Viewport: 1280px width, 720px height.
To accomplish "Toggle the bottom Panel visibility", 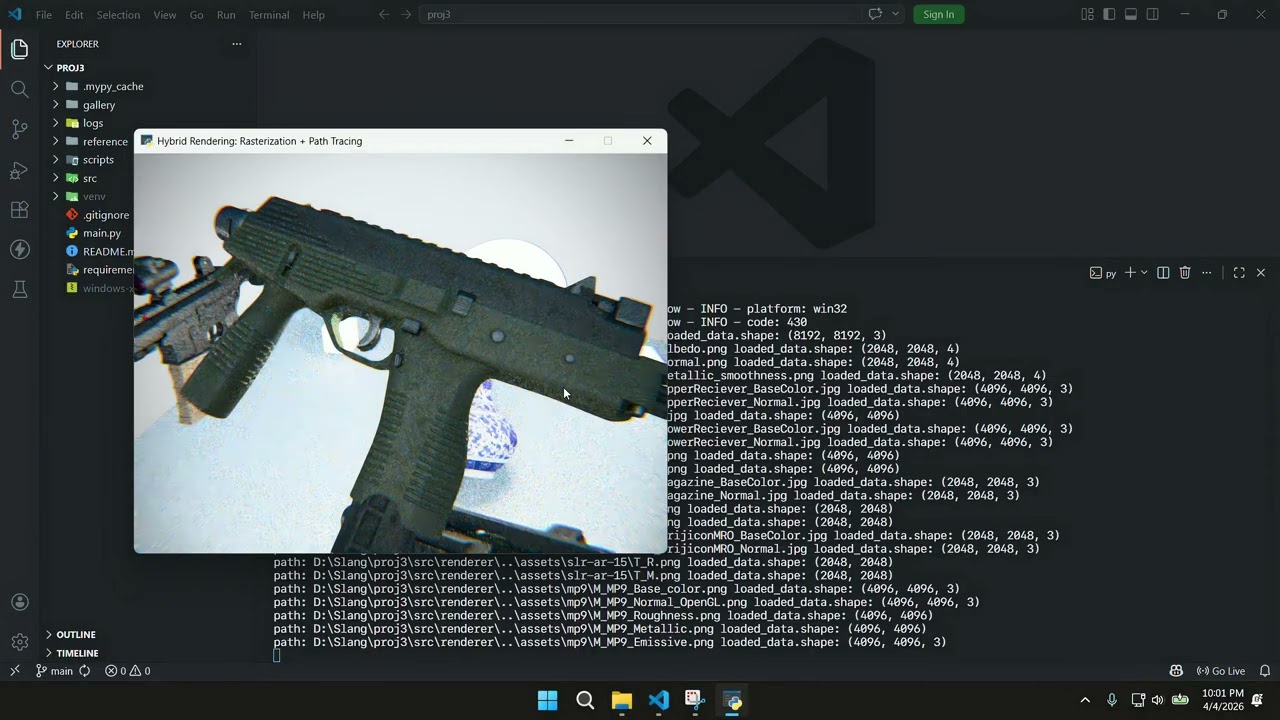I will pyautogui.click(x=1131, y=14).
